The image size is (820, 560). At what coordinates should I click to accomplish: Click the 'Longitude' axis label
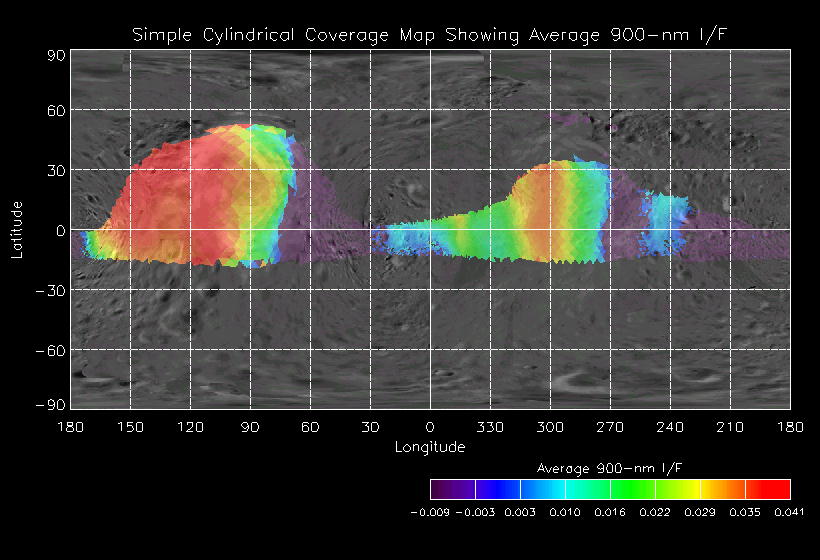pyautogui.click(x=430, y=447)
